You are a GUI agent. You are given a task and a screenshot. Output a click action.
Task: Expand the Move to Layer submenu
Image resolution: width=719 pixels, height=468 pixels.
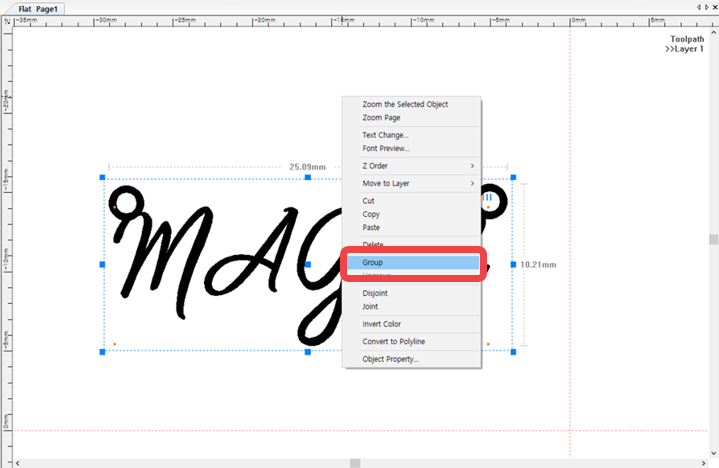[412, 183]
